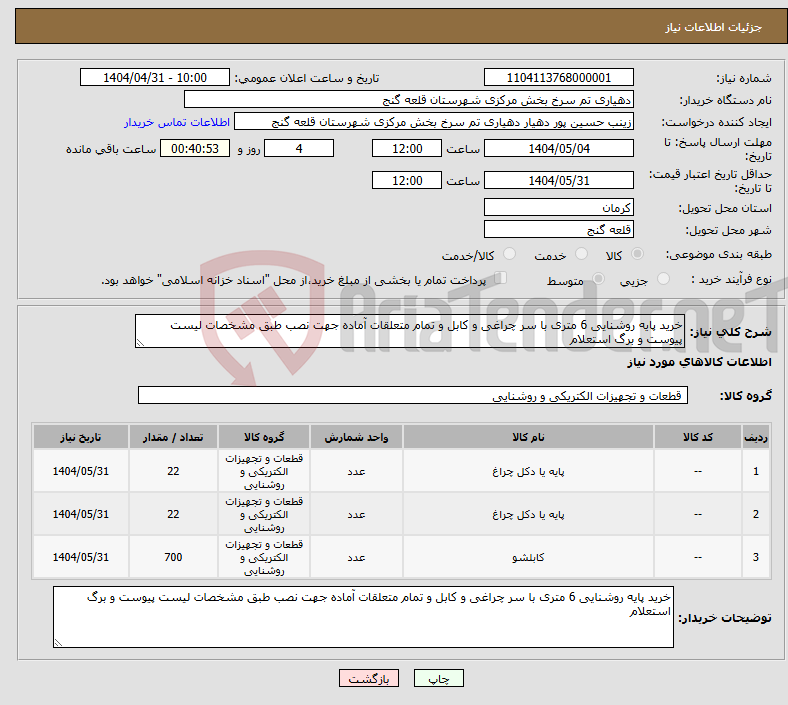Viewport: 788px width, 705px height.
Task: Click the نام کالا column header
Action: 528,437
